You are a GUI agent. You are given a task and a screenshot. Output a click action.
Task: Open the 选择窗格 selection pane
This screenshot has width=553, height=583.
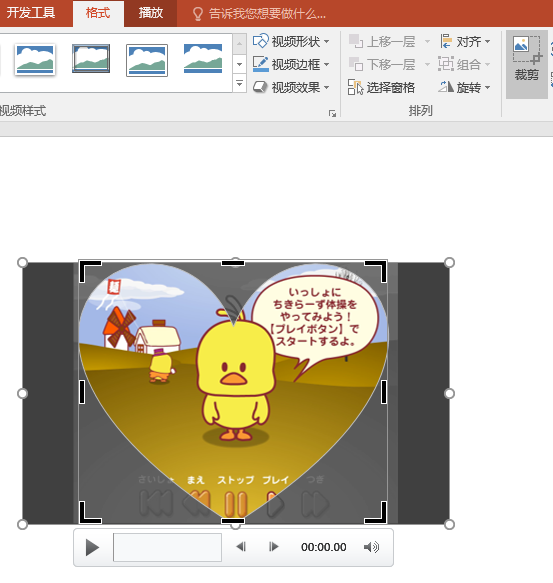381,87
